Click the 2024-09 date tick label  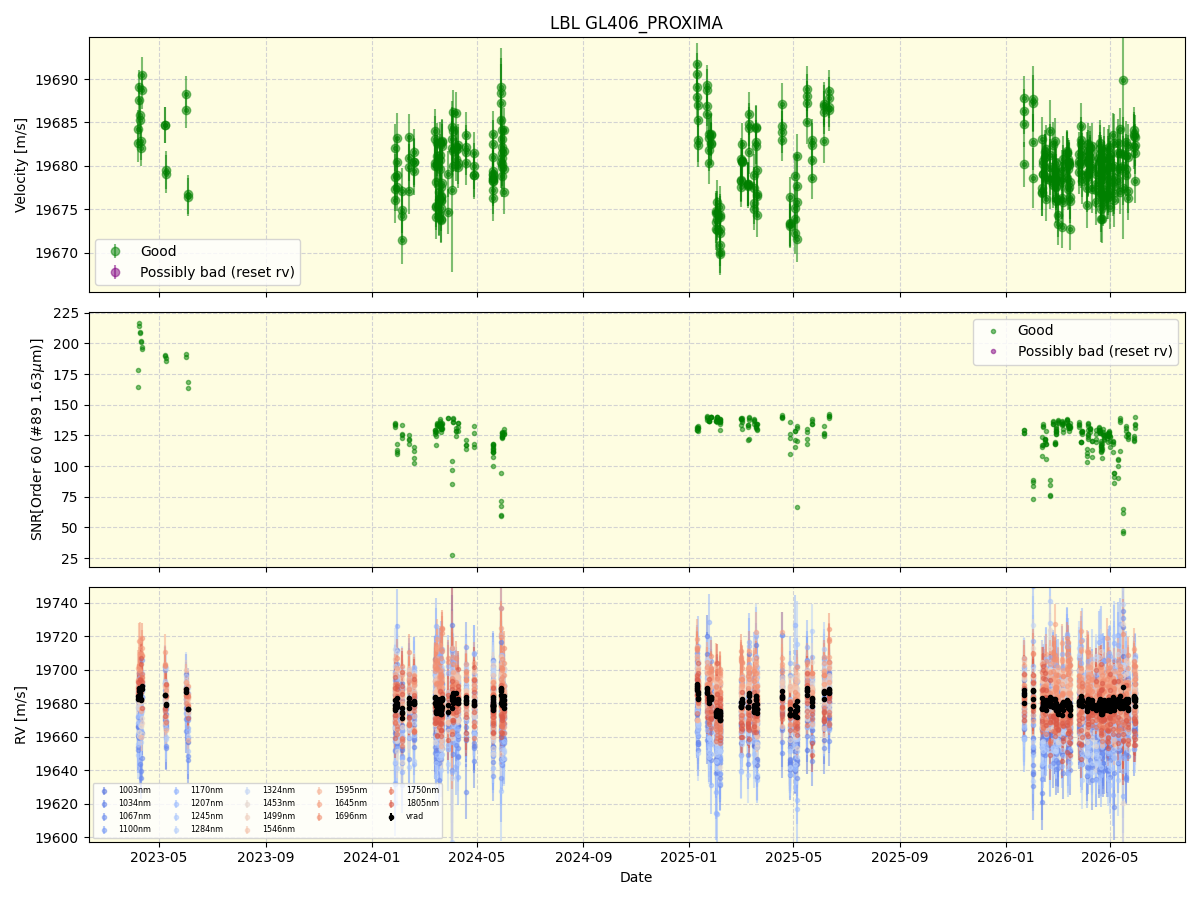pos(583,857)
